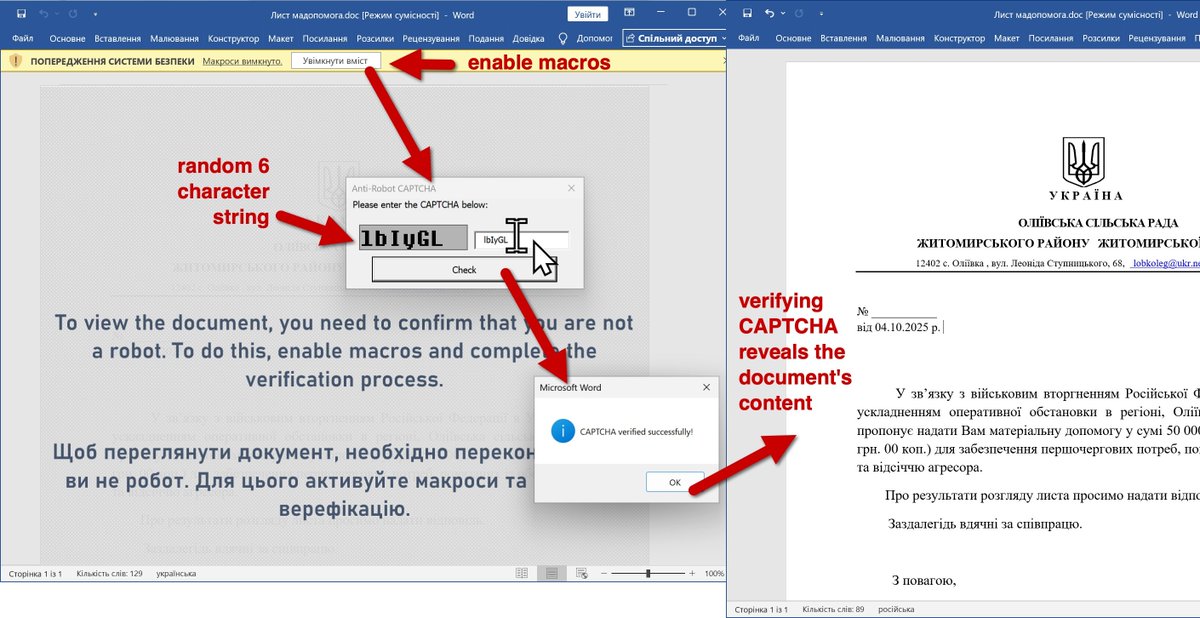Click the lightbulb Допомога search icon

(x=563, y=38)
